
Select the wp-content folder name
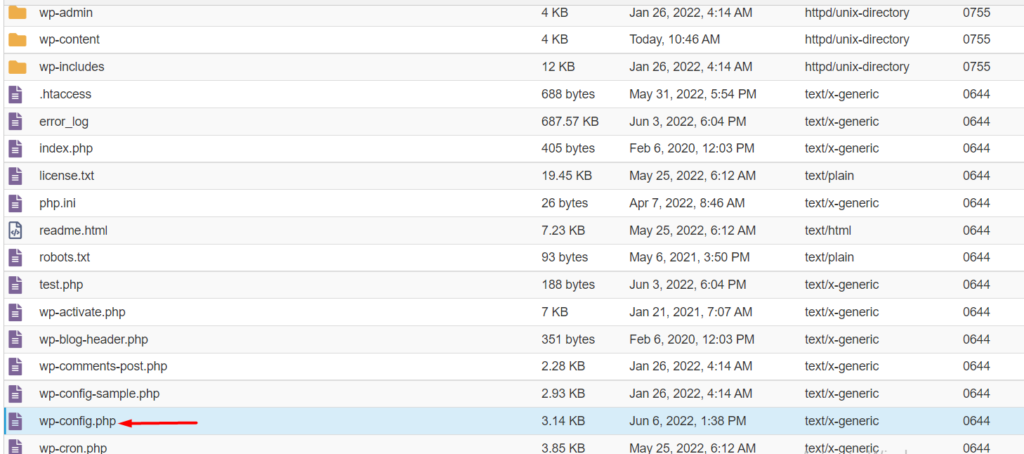point(69,39)
